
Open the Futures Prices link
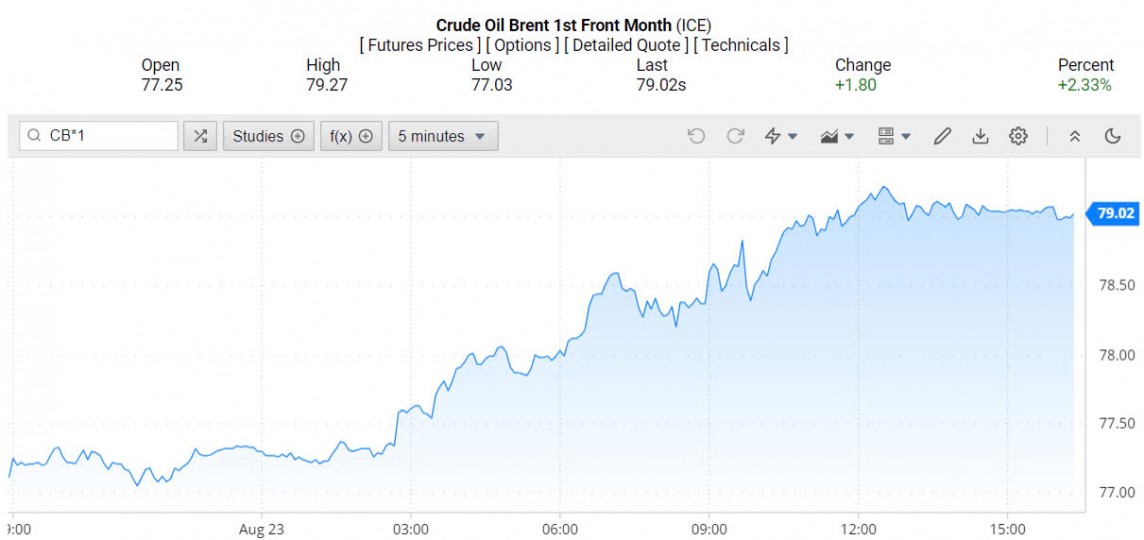(420, 45)
